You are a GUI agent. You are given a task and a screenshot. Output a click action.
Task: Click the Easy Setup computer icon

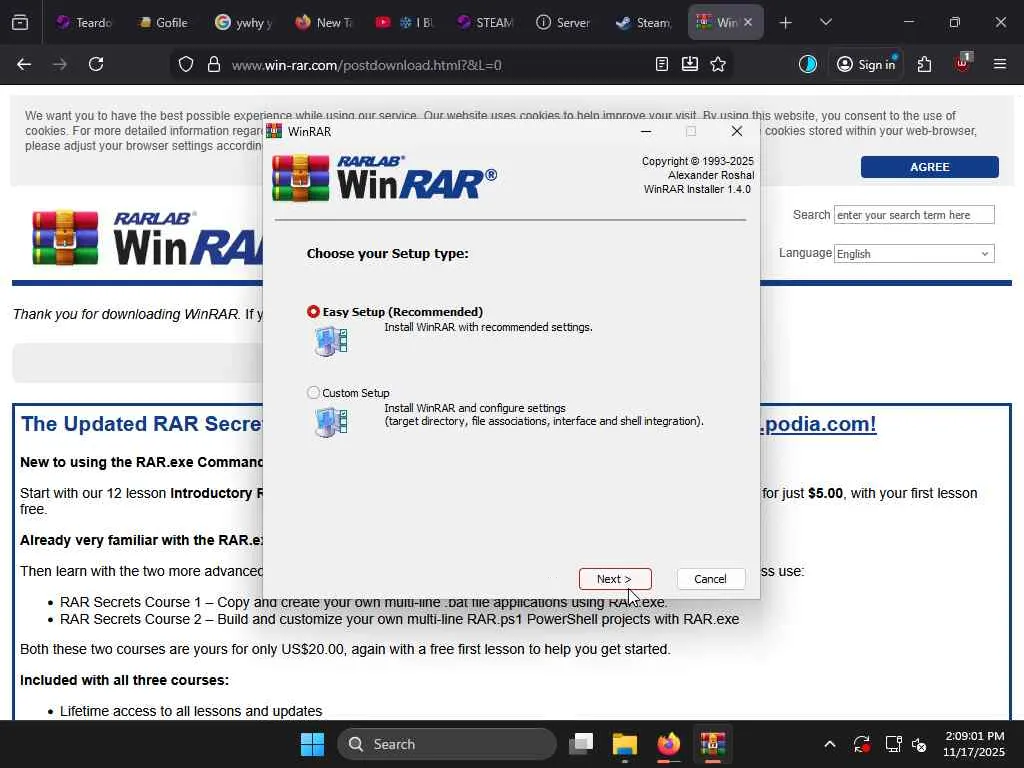click(331, 341)
